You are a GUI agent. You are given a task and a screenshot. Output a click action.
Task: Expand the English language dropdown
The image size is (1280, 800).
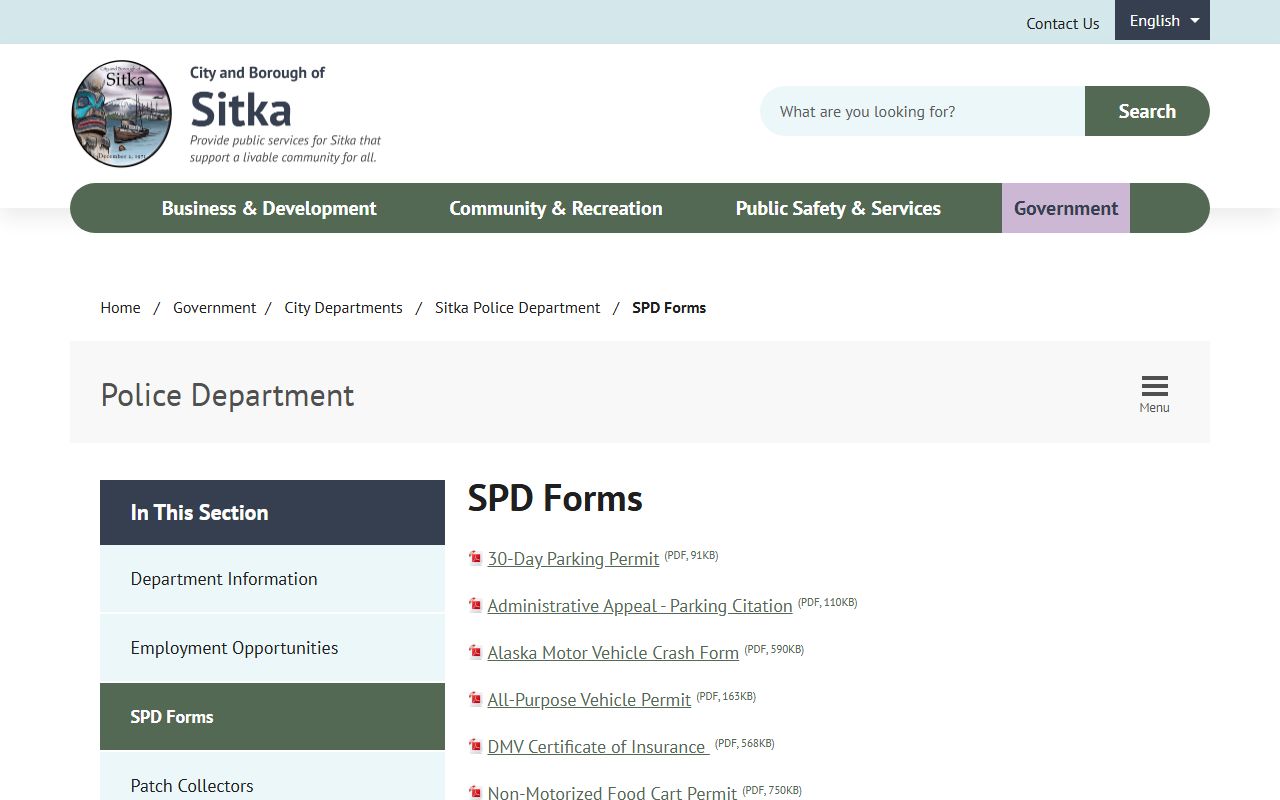pyautogui.click(x=1162, y=20)
